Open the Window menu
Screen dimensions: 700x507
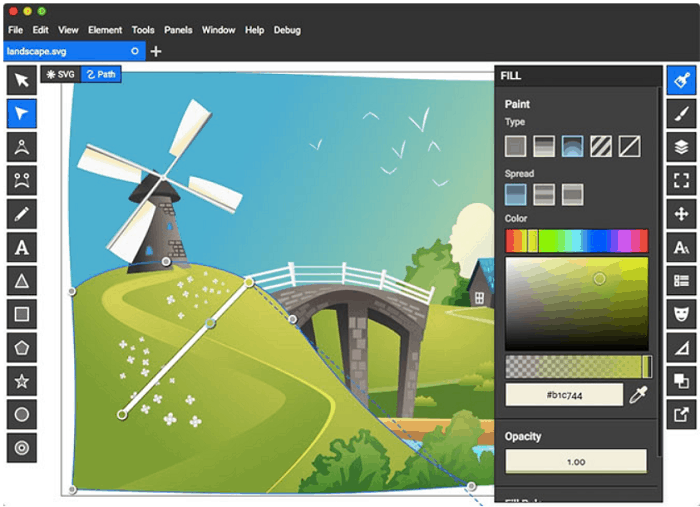click(218, 30)
